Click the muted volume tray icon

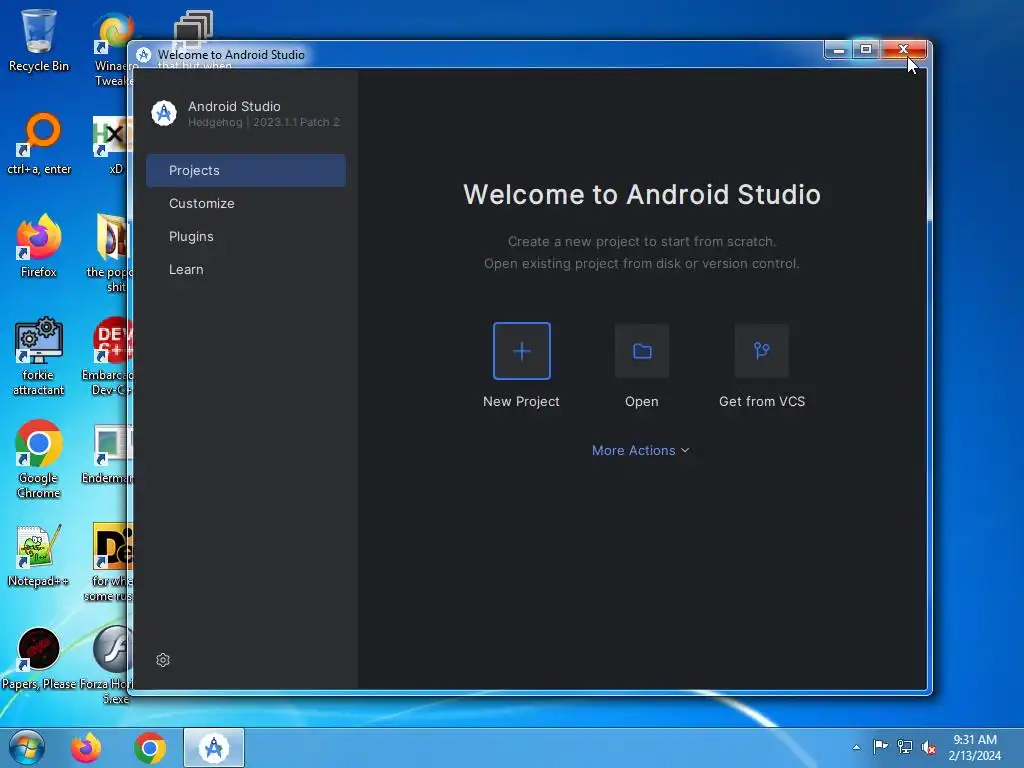tap(929, 746)
